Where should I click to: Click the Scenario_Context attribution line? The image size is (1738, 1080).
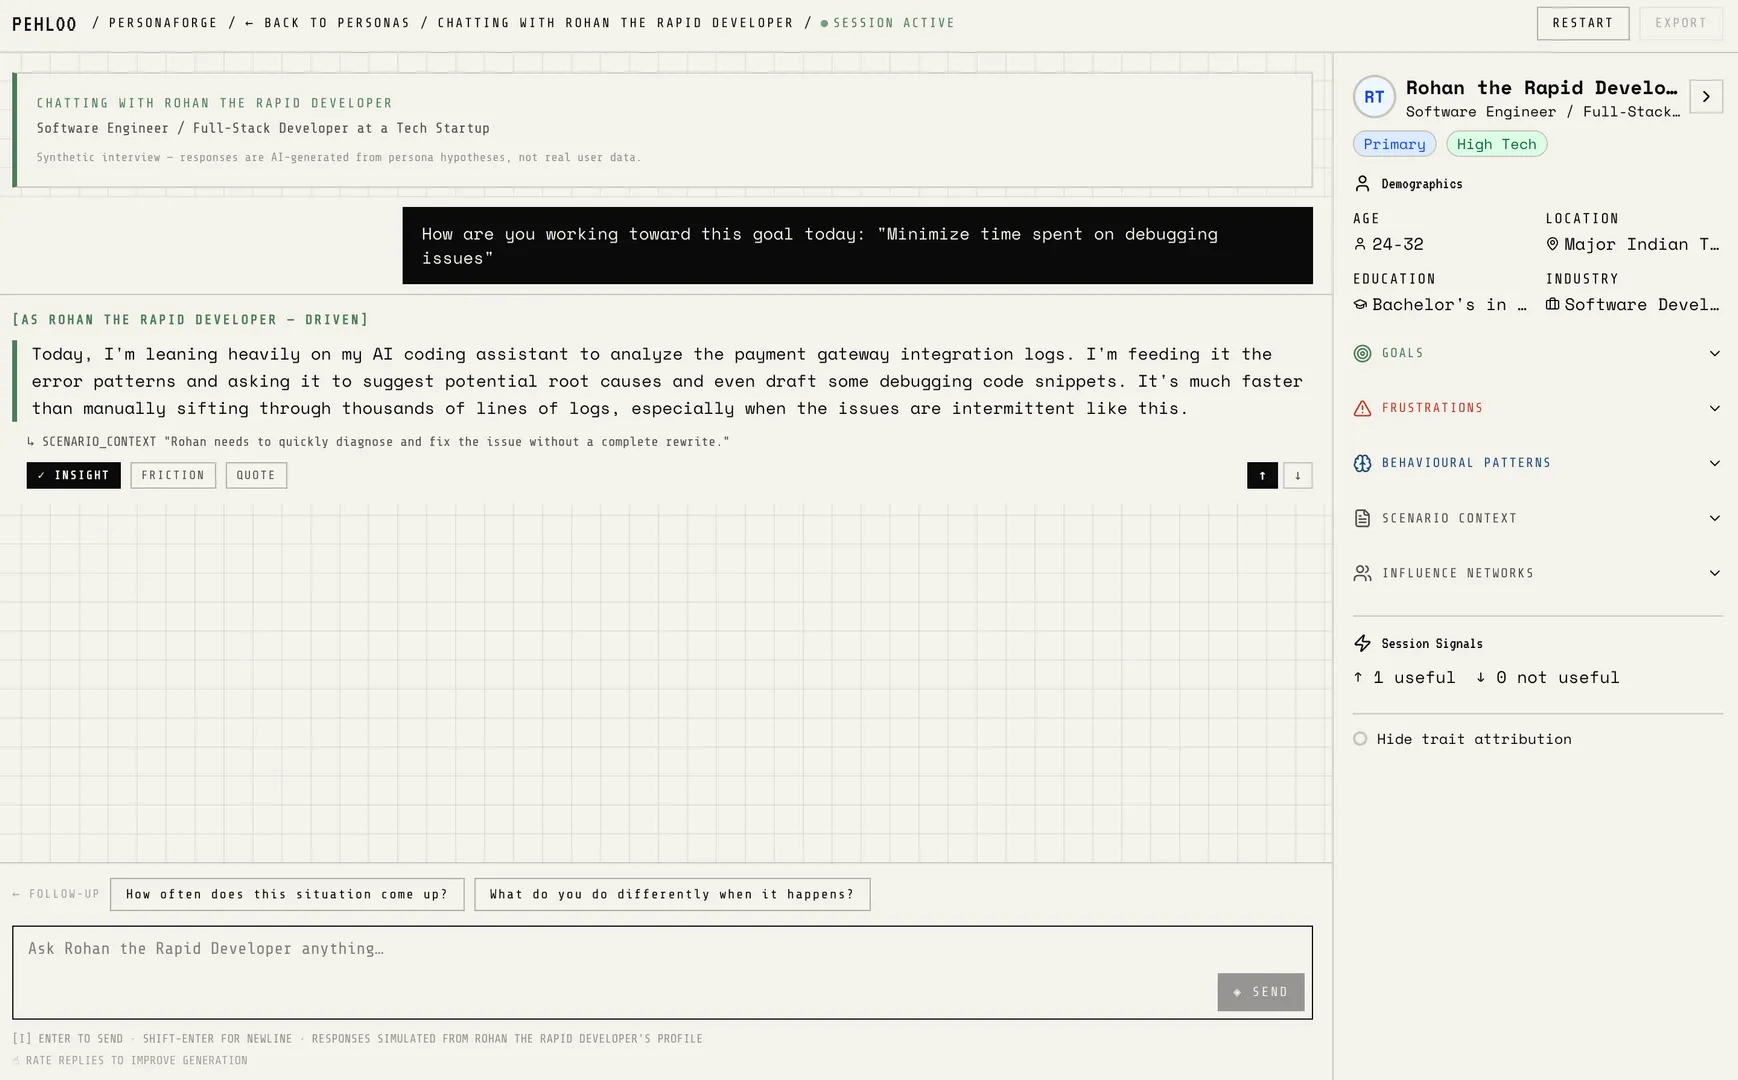[378, 441]
